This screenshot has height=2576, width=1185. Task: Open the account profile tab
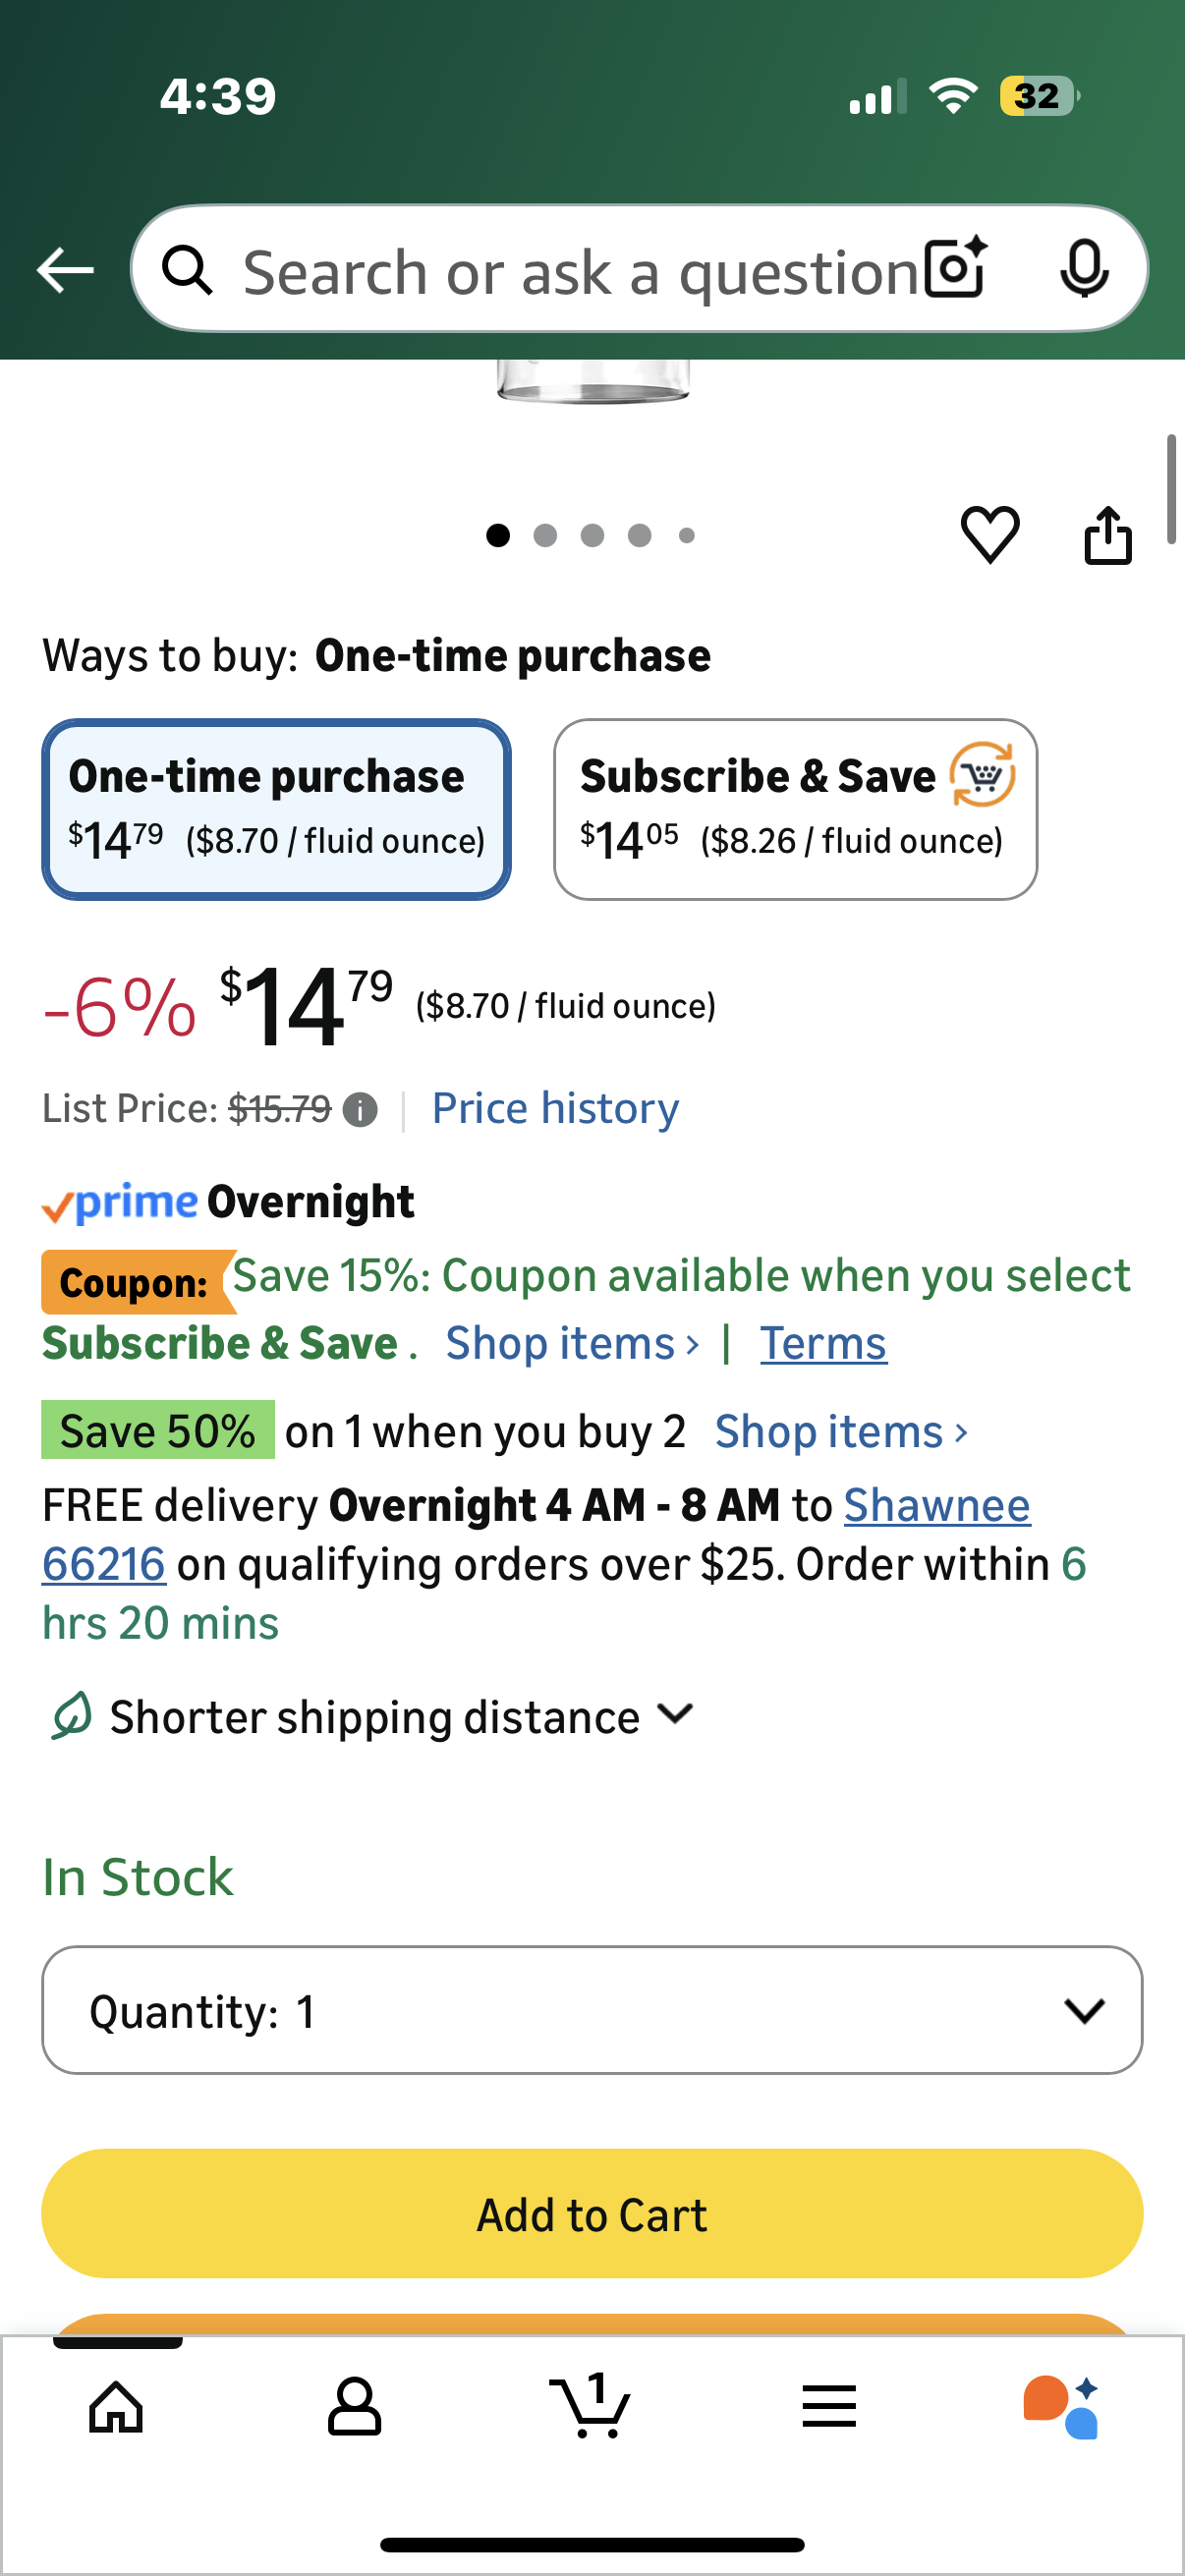point(354,2405)
